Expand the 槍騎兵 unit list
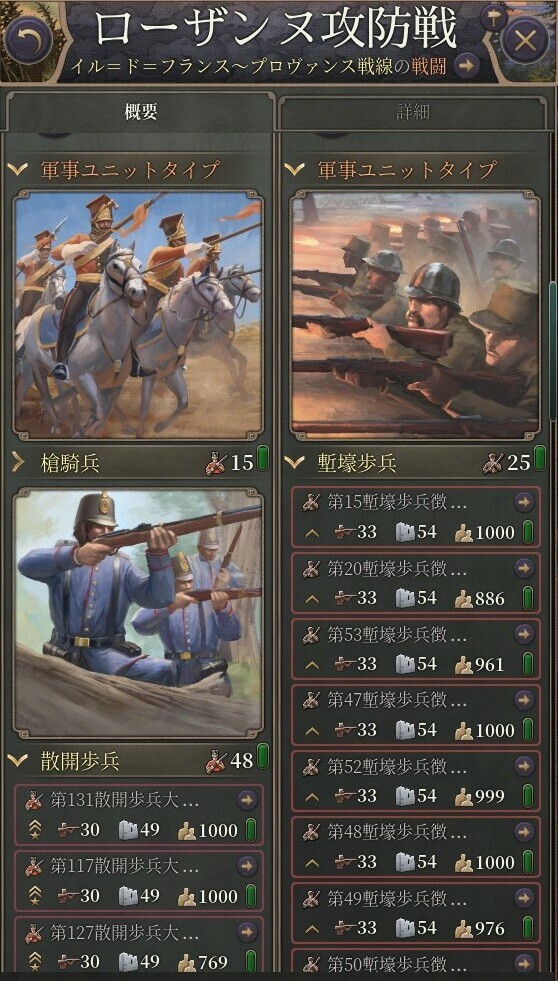The image size is (558, 981). click(18, 463)
